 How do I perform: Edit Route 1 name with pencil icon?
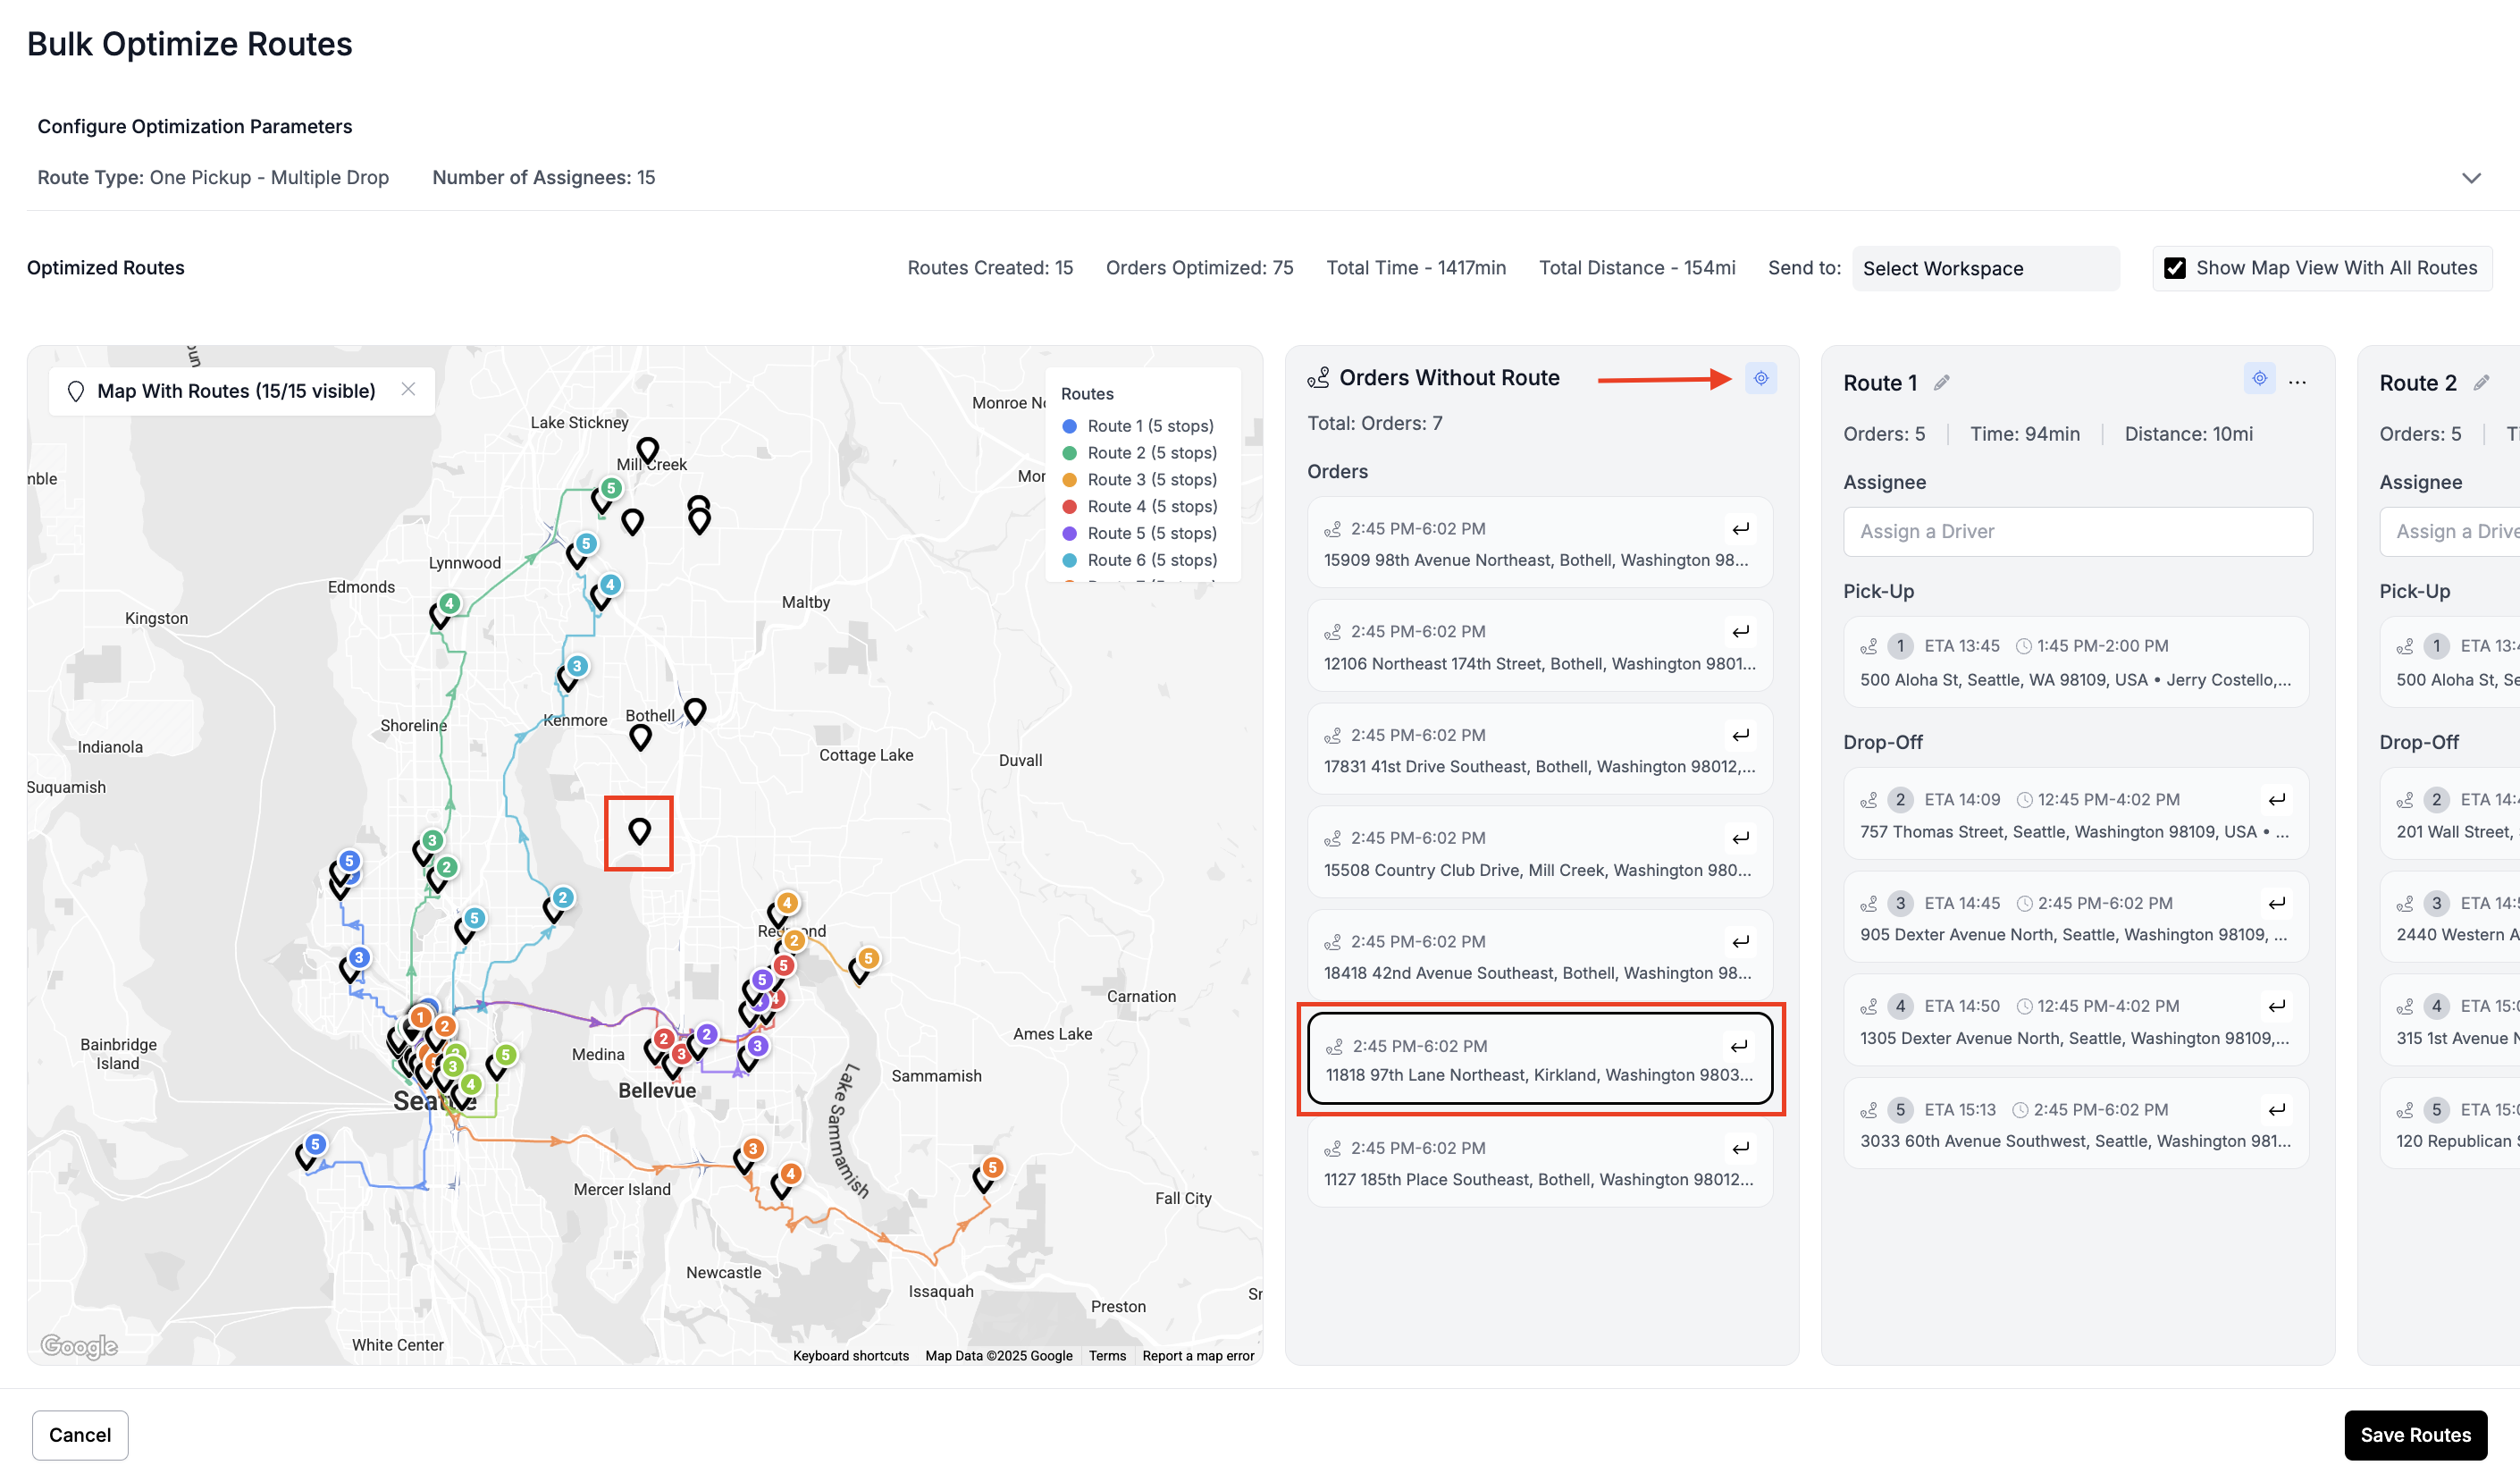(x=1941, y=383)
